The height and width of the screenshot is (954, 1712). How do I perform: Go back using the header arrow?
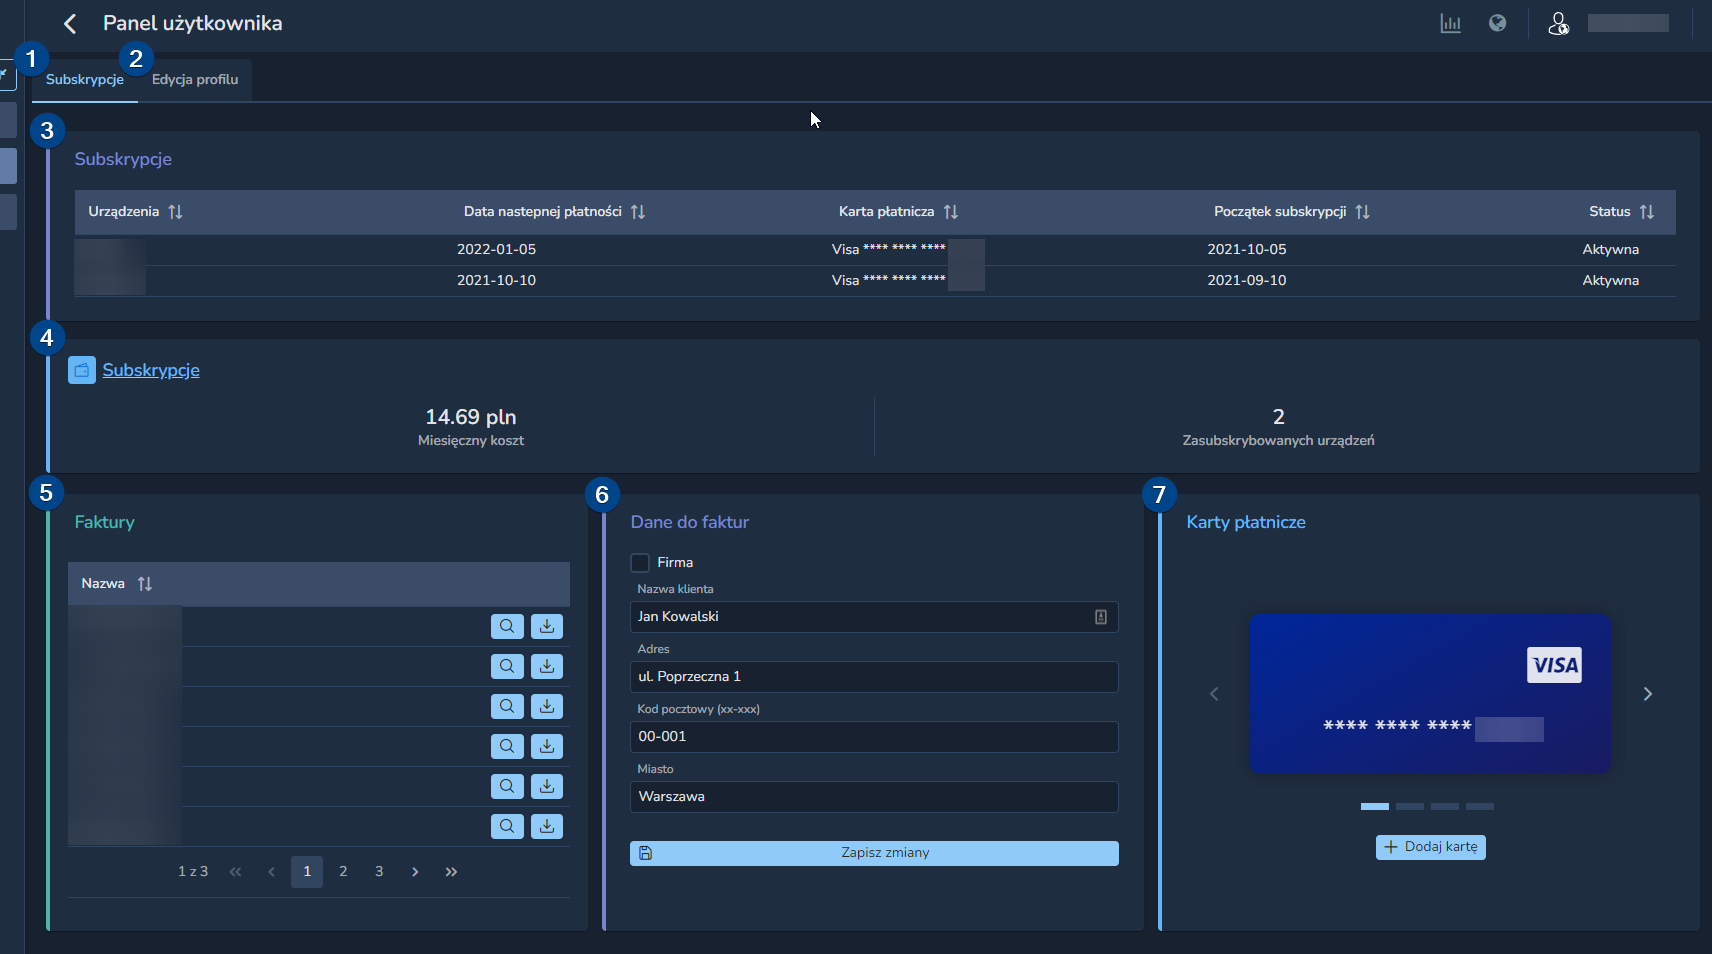click(70, 24)
